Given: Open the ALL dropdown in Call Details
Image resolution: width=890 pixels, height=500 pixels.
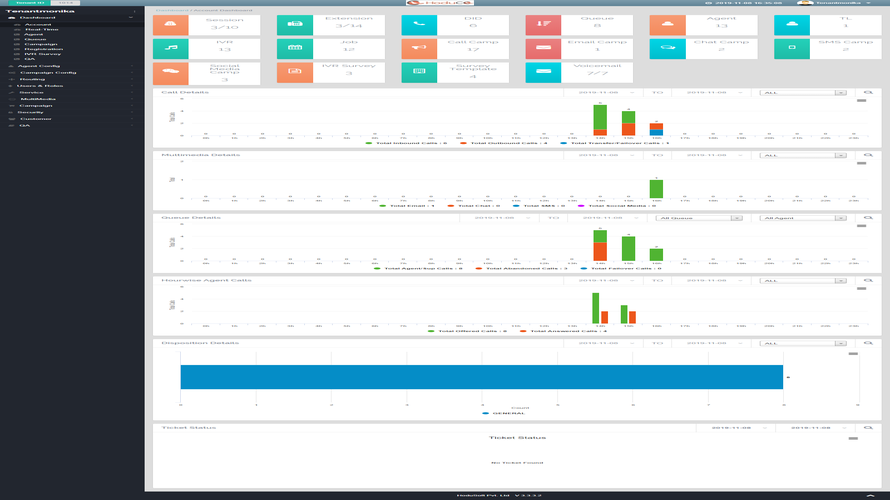Looking at the screenshot, I should [x=803, y=93].
